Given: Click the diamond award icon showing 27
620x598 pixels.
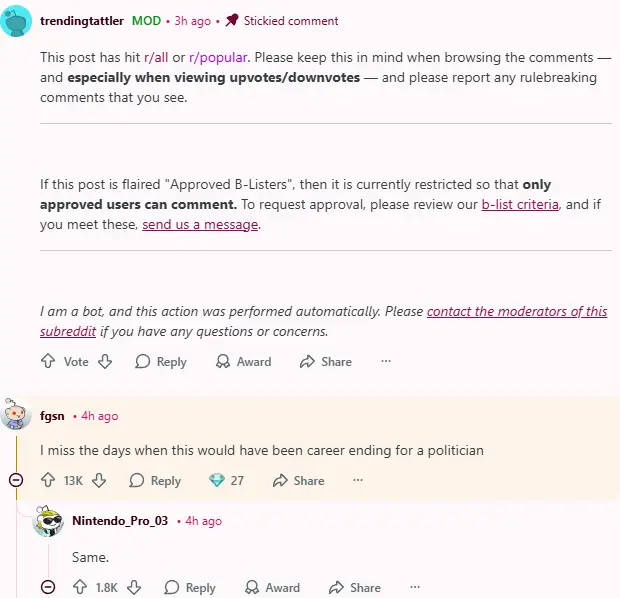Looking at the screenshot, I should point(217,480).
